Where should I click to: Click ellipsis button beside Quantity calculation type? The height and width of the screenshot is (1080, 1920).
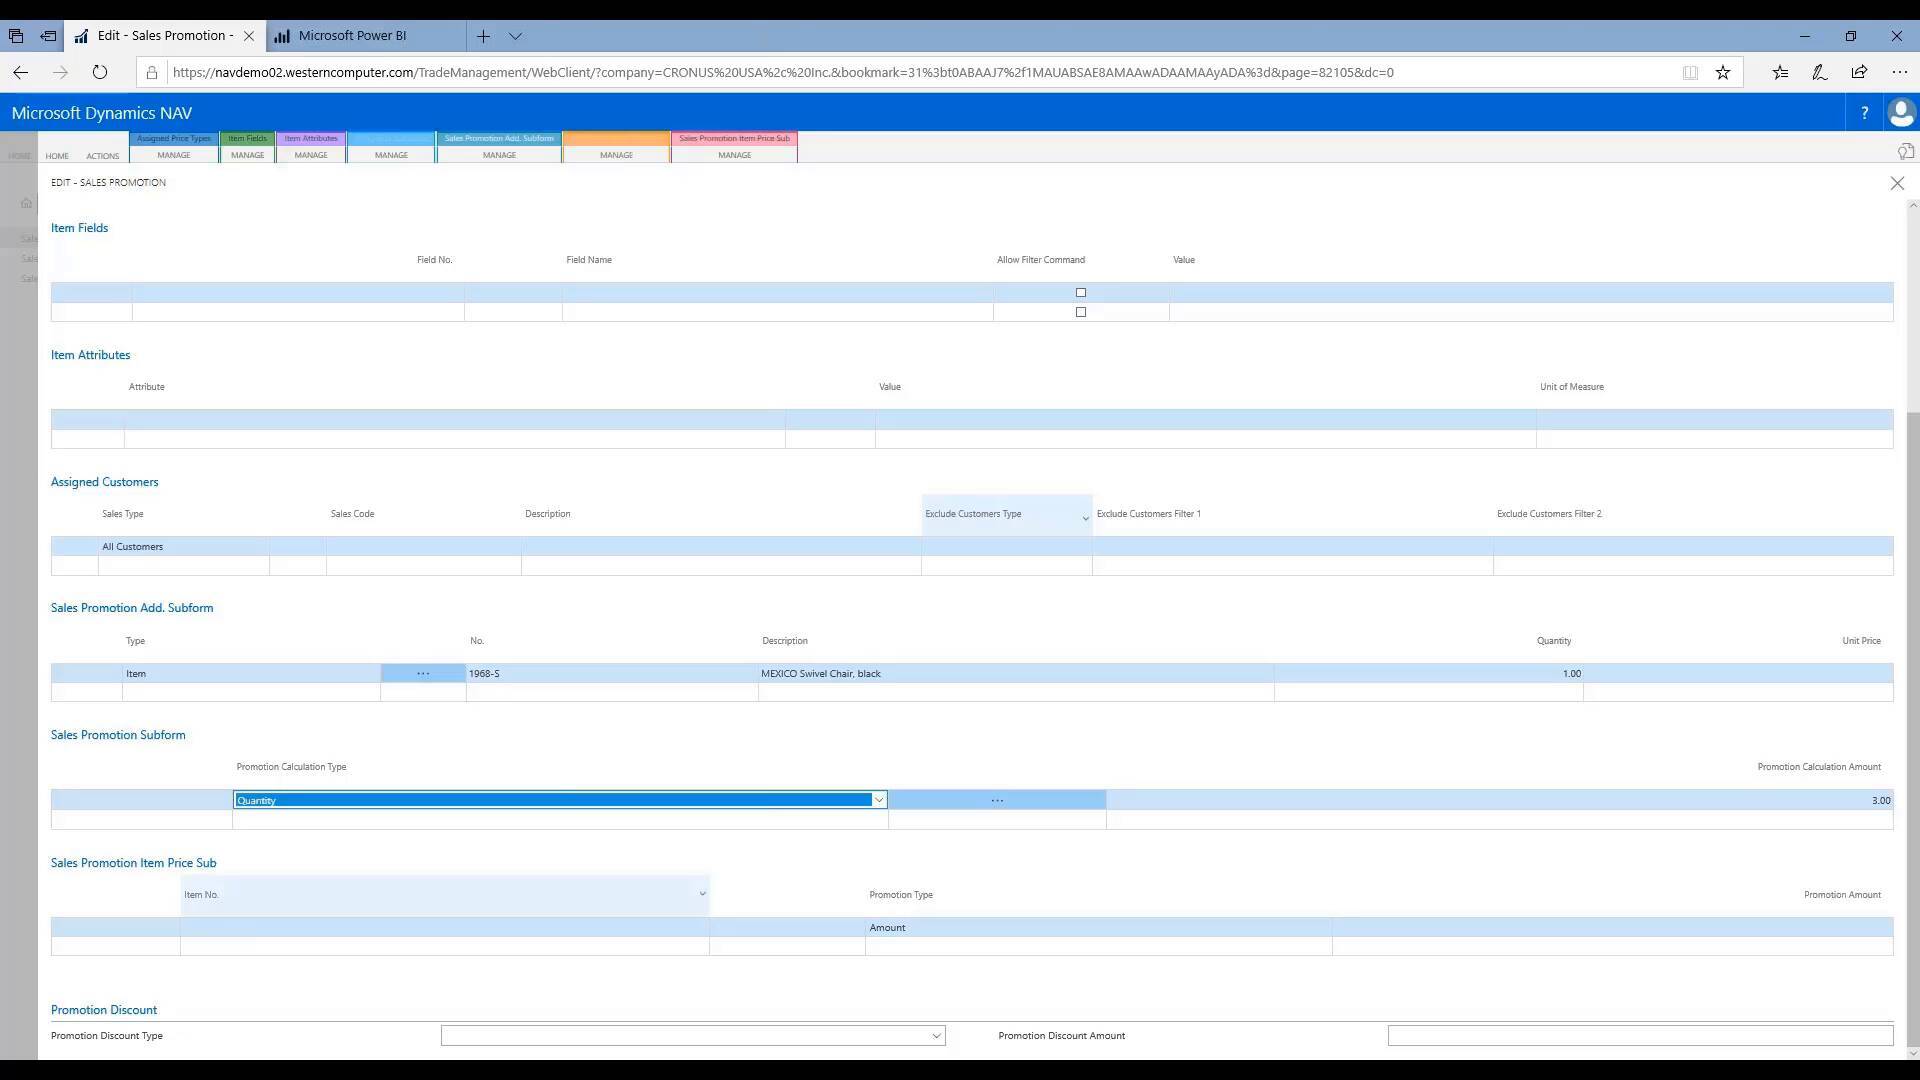[997, 800]
